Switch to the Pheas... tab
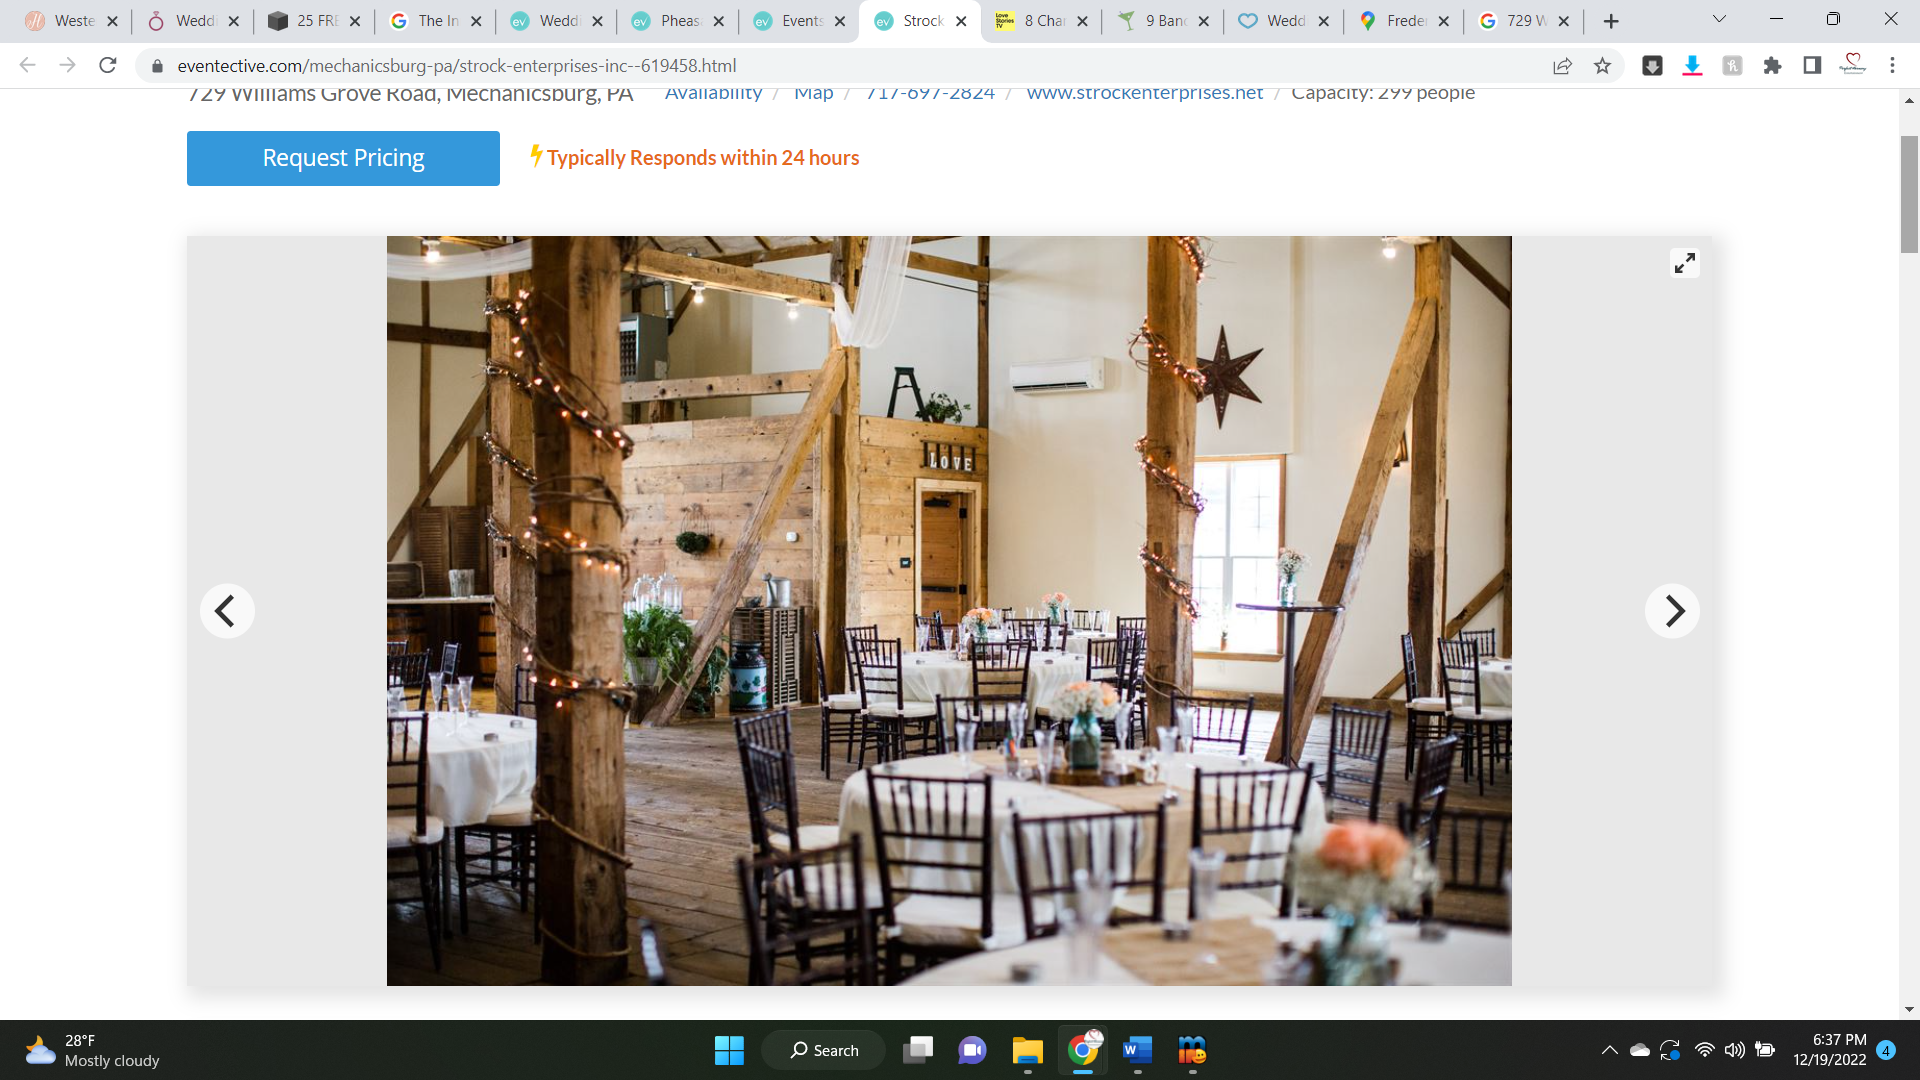Screen dimensions: 1920x1080 [679, 21]
